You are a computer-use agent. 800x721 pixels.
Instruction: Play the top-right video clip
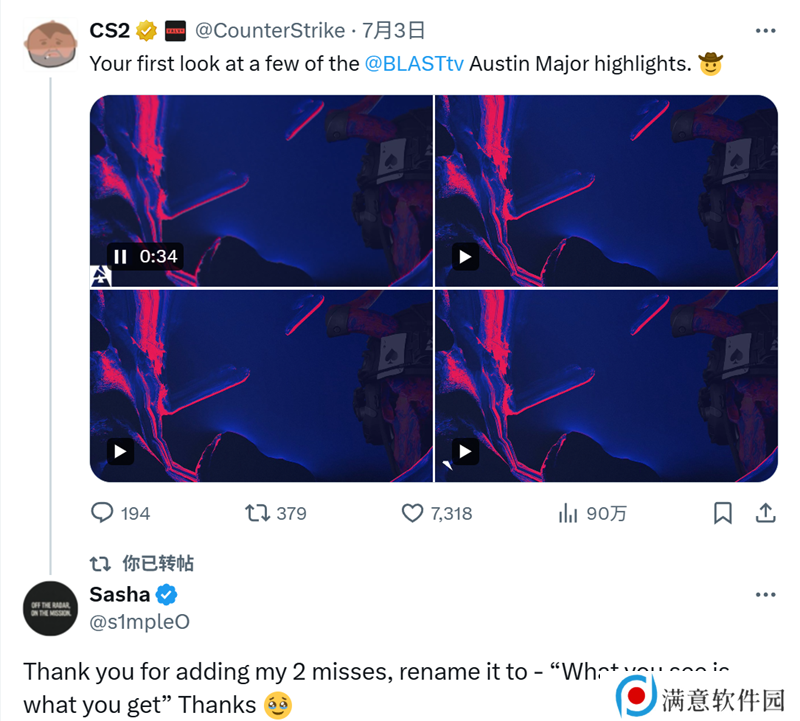coord(465,256)
